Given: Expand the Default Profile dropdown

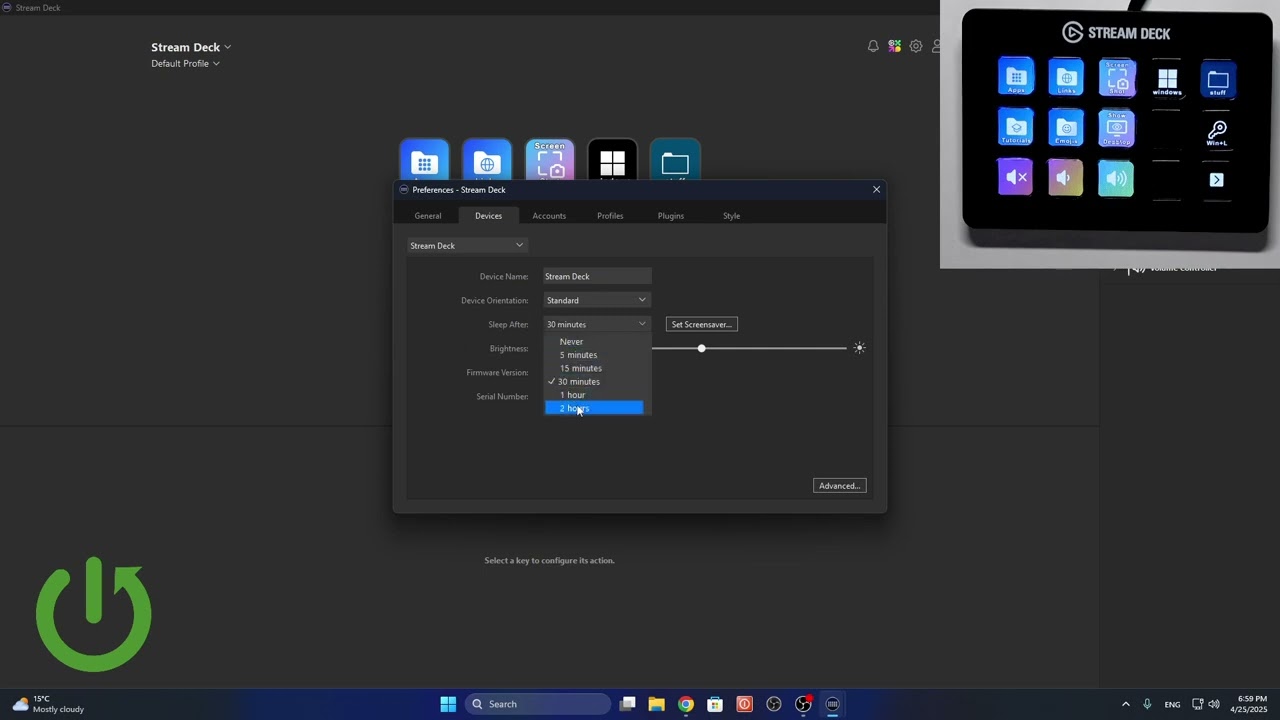Looking at the screenshot, I should 185,63.
